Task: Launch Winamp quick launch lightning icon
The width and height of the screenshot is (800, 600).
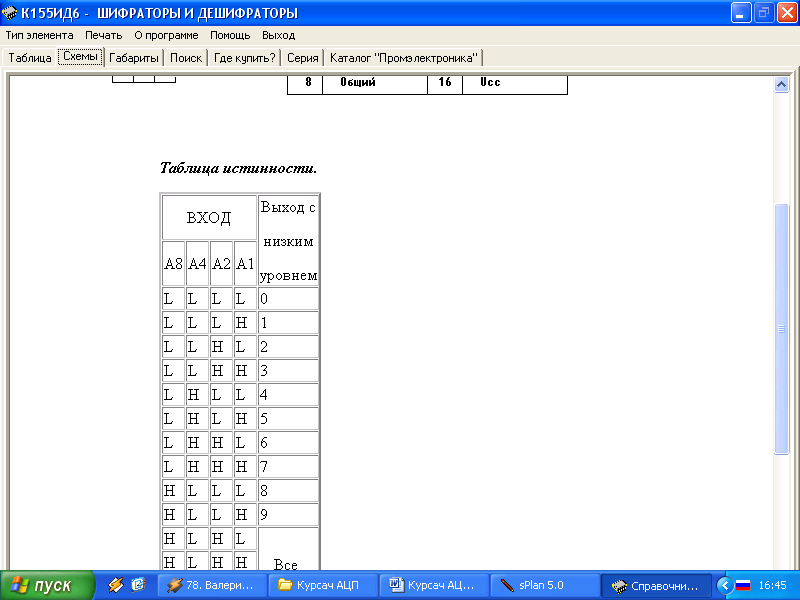Action: click(x=115, y=585)
